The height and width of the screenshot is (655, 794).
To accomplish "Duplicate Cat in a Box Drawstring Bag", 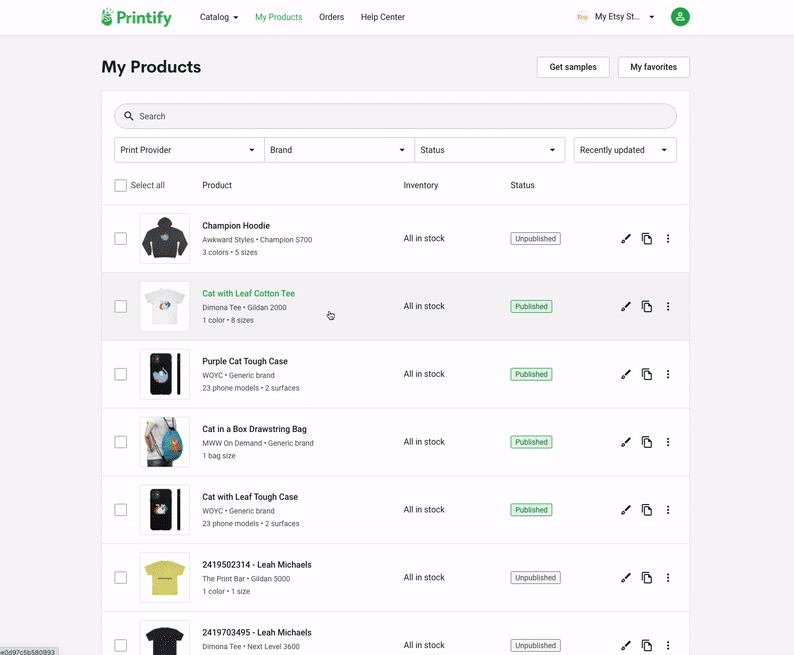I will coord(647,442).
